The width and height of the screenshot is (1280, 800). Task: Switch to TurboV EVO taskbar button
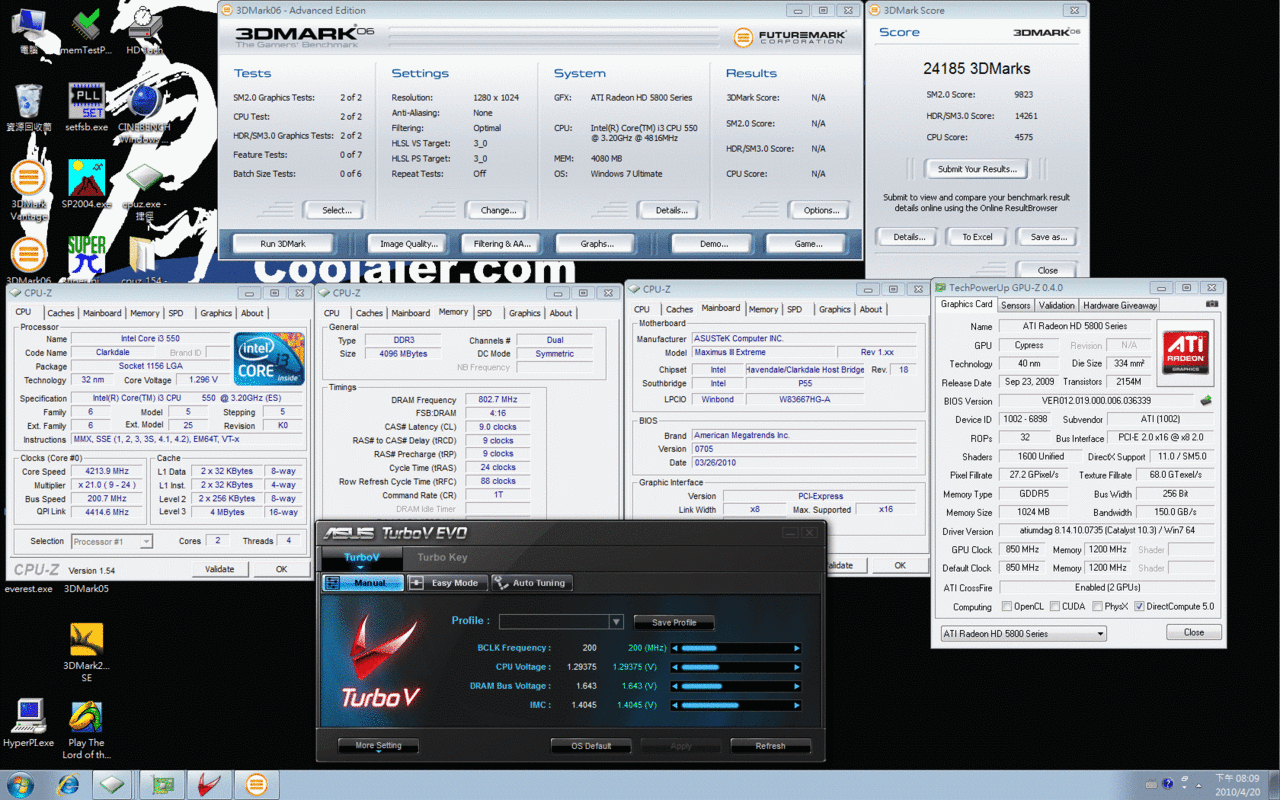tap(209, 785)
